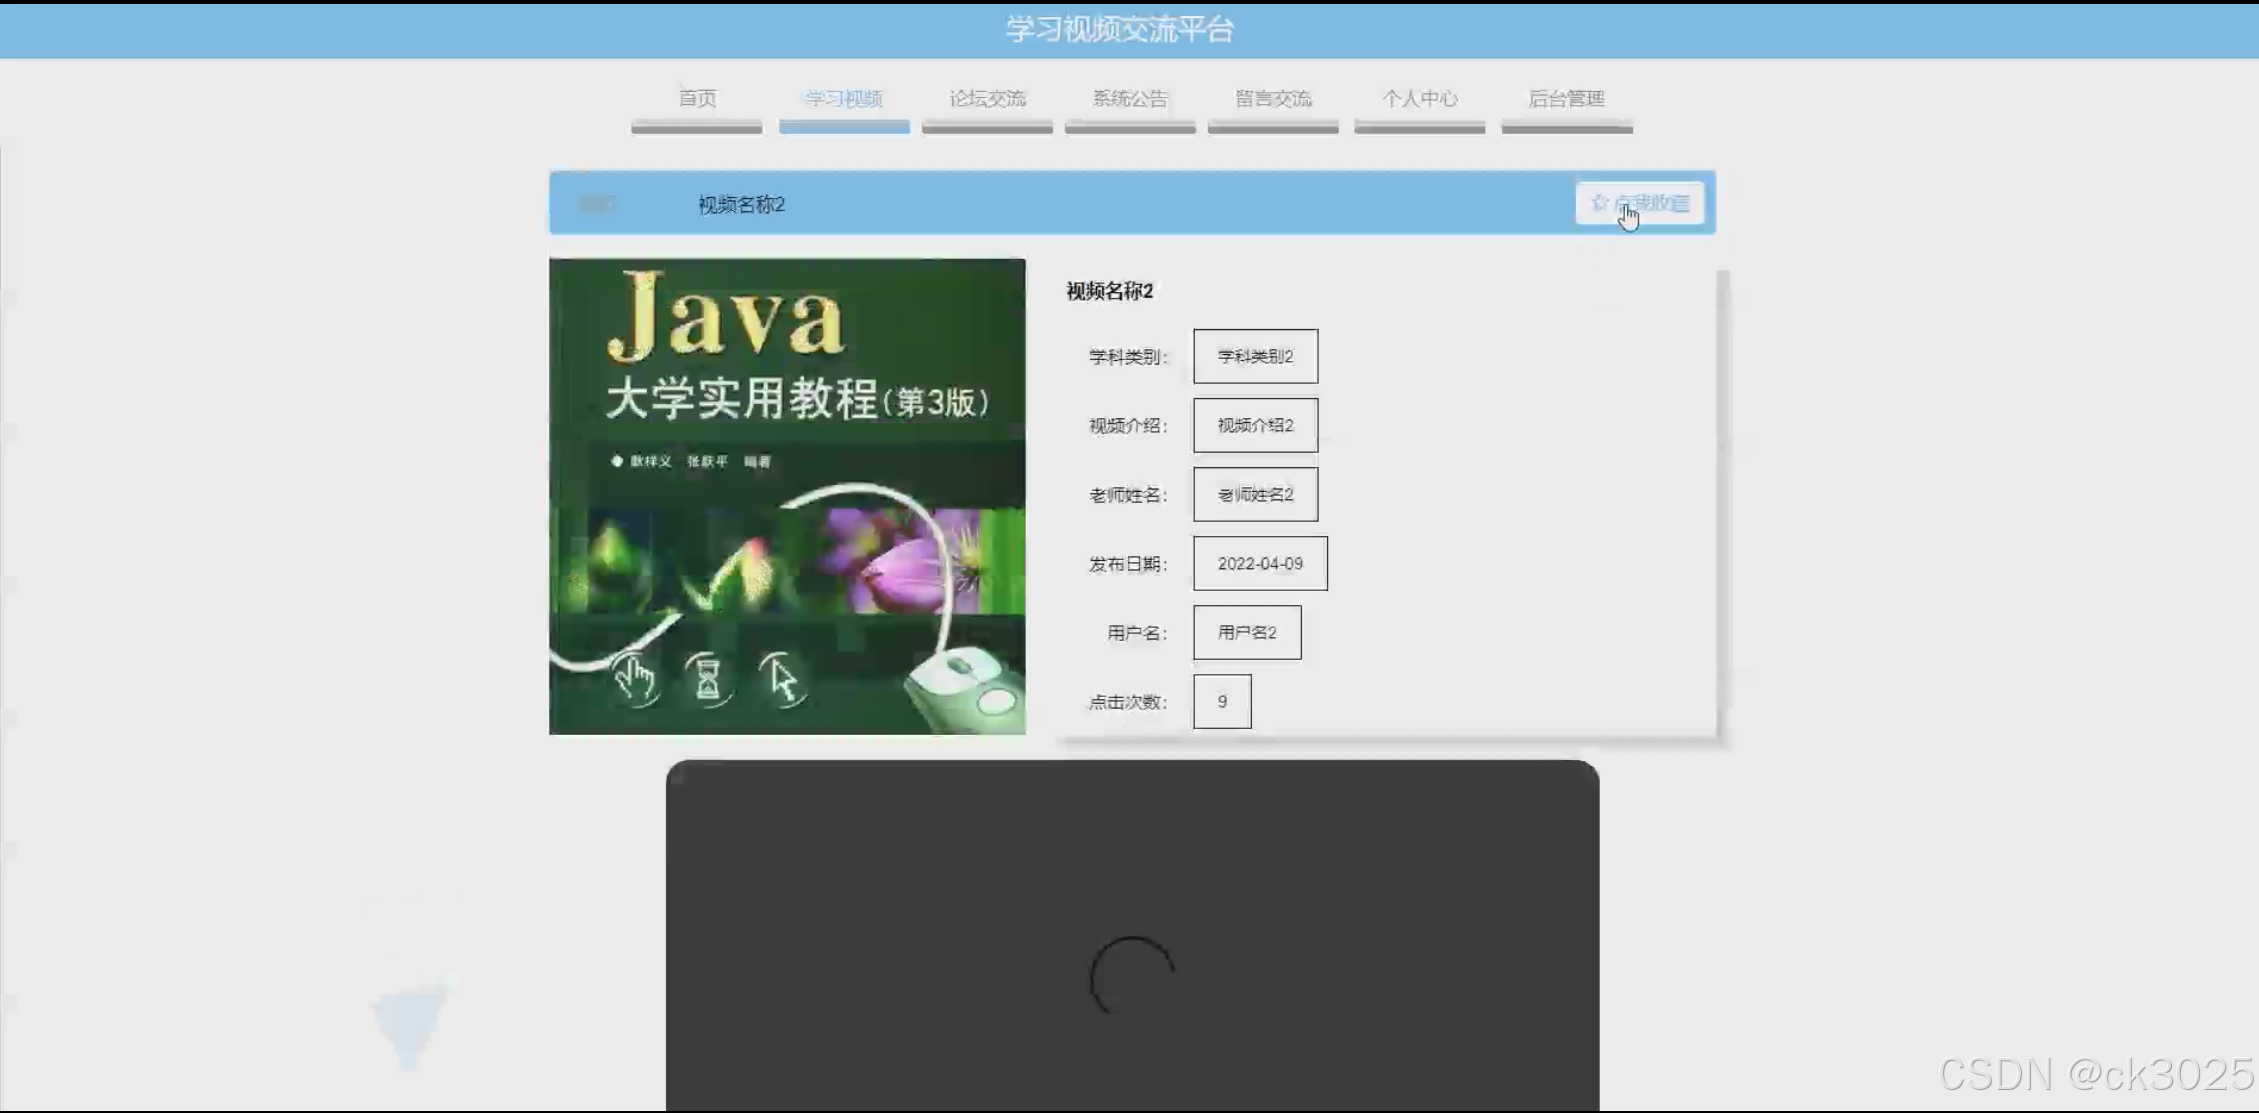Select the 视频介绍2 description box
Screen dimensions: 2259x1113
point(1255,426)
